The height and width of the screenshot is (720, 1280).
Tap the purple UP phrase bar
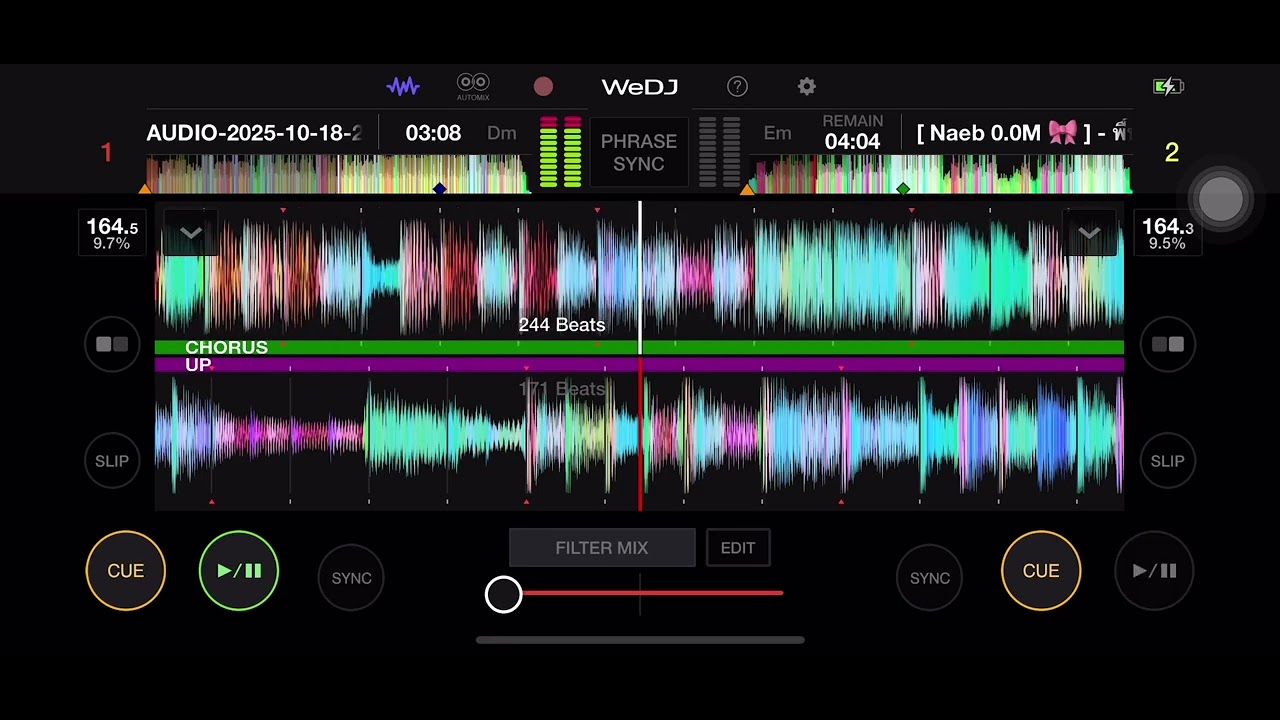(640, 365)
